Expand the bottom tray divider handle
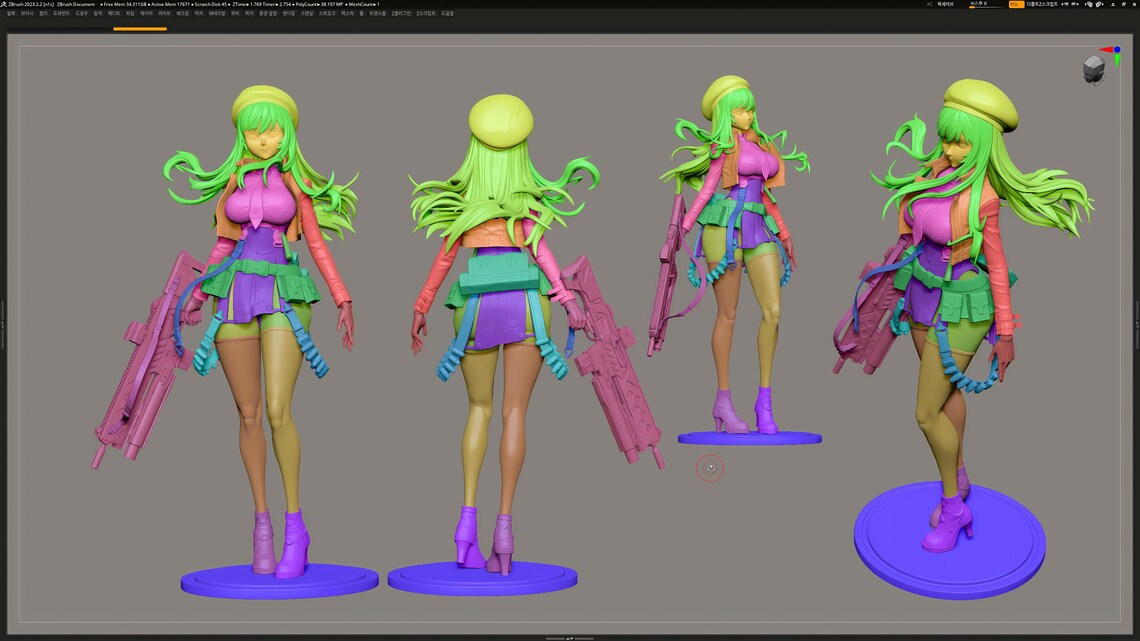The height and width of the screenshot is (641, 1140). pyautogui.click(x=569, y=637)
